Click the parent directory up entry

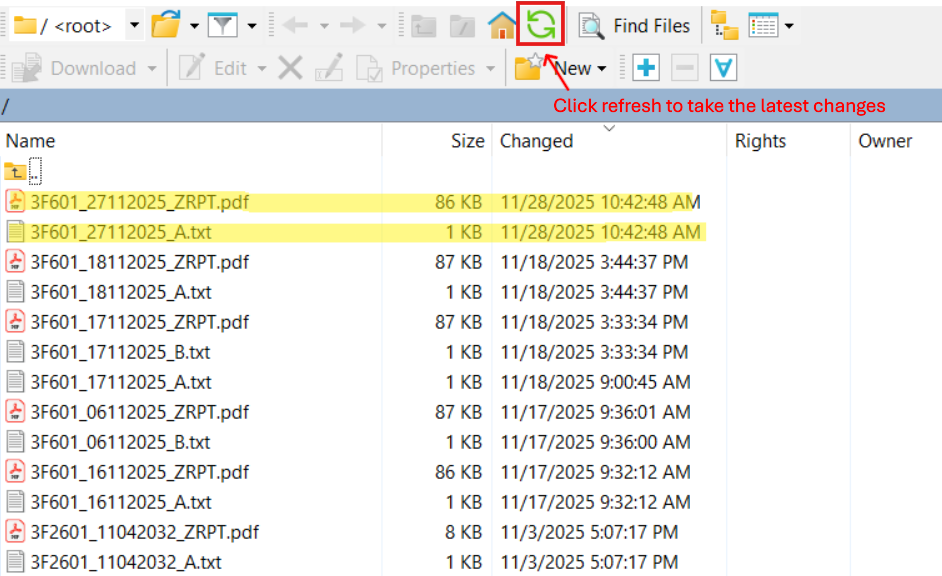pyautogui.click(x=24, y=172)
